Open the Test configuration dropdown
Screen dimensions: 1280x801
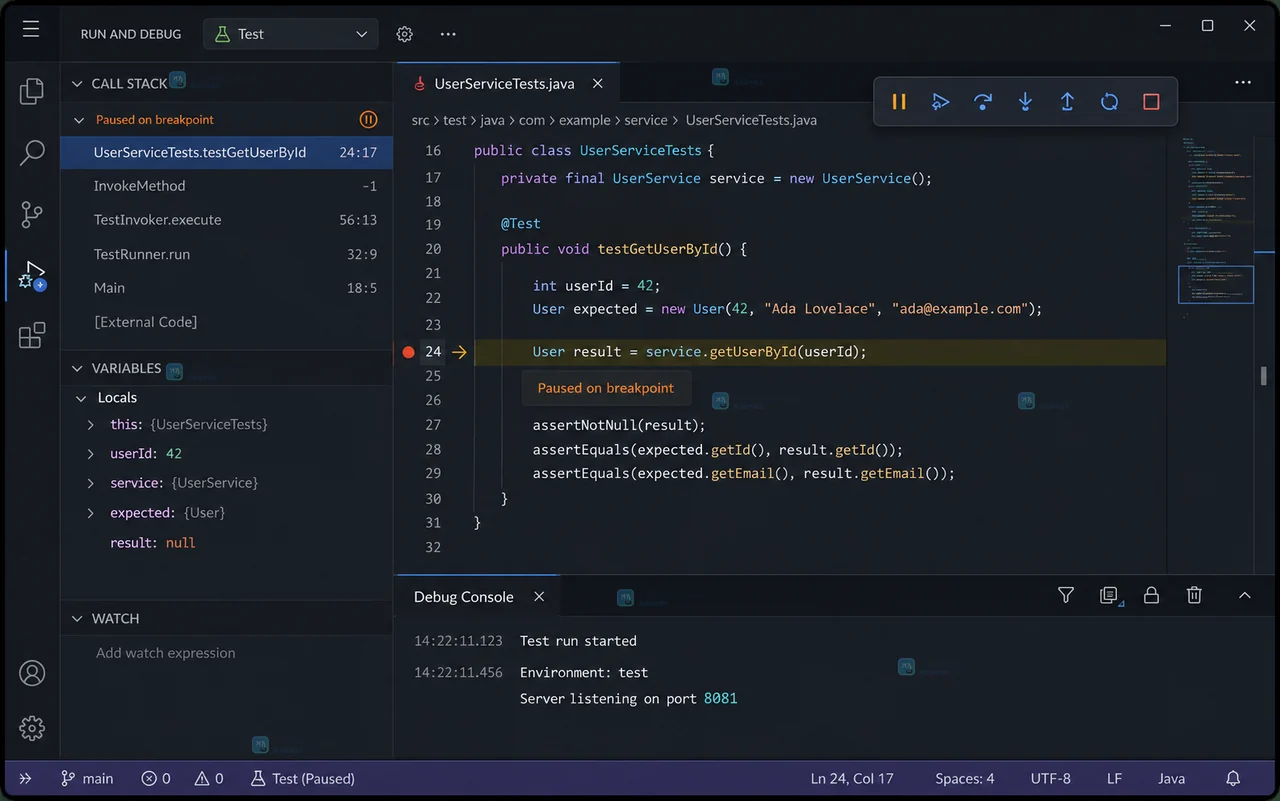click(x=291, y=34)
